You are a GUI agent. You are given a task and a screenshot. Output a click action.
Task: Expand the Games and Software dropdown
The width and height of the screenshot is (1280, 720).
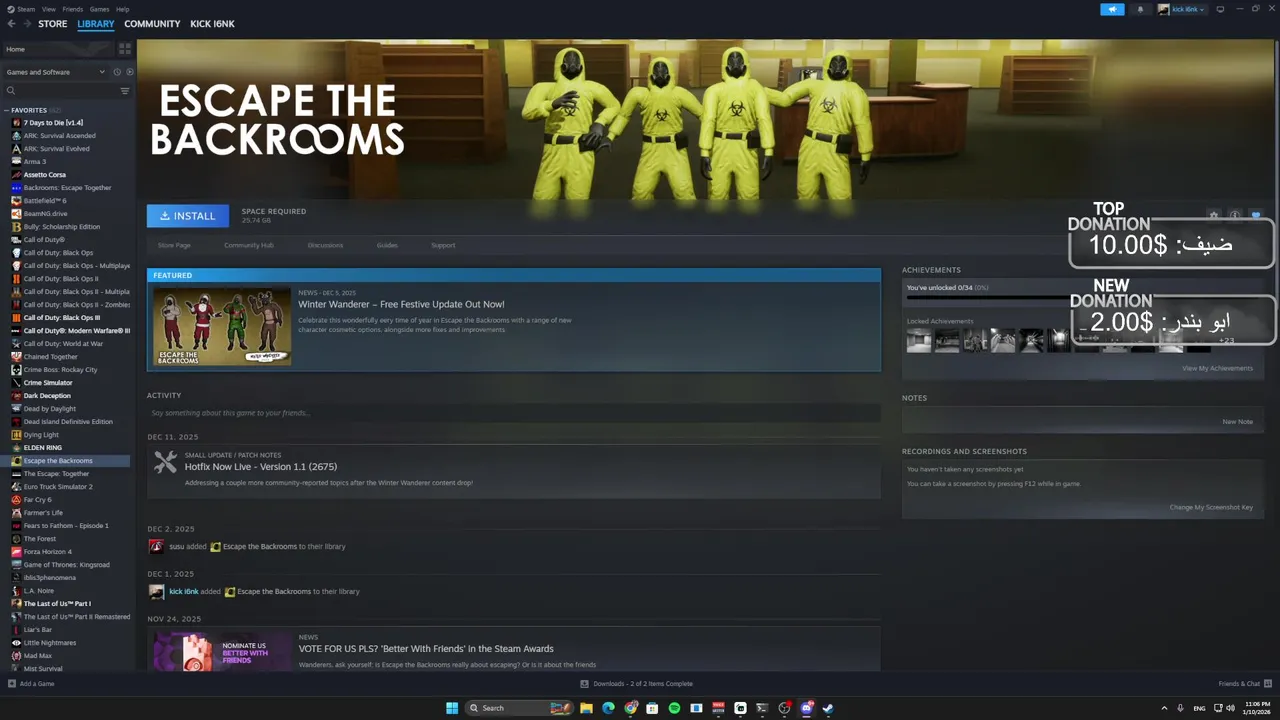tap(55, 72)
